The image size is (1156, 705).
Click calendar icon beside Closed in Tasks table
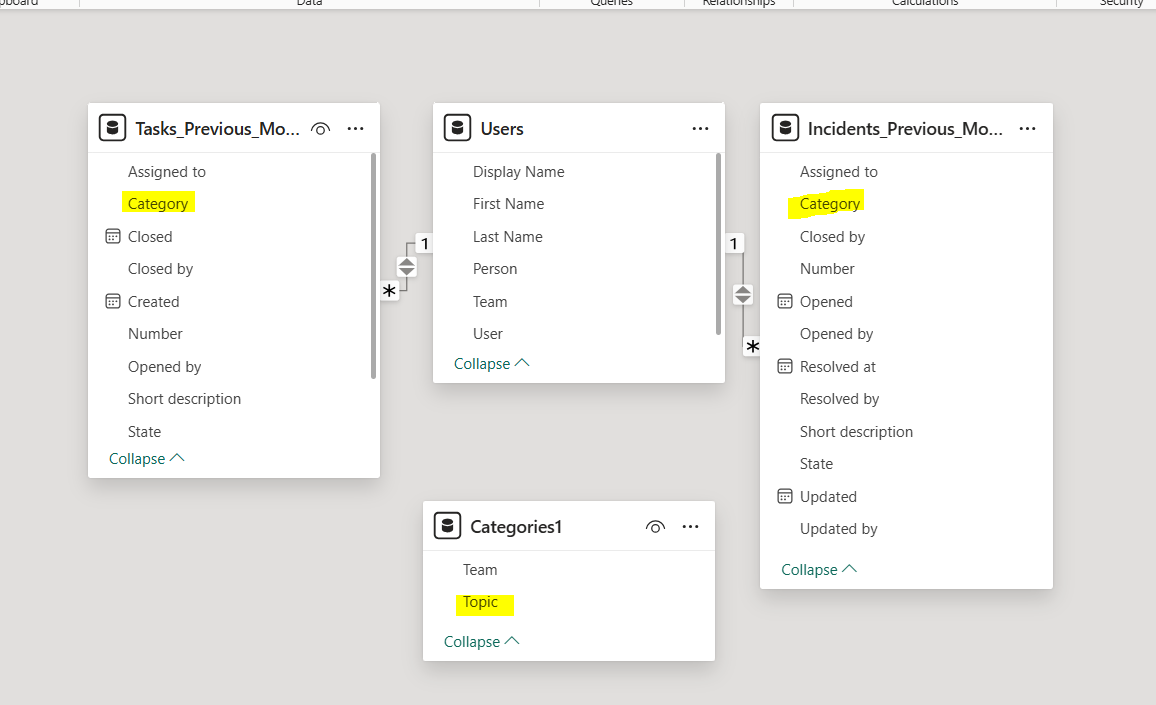pos(113,236)
